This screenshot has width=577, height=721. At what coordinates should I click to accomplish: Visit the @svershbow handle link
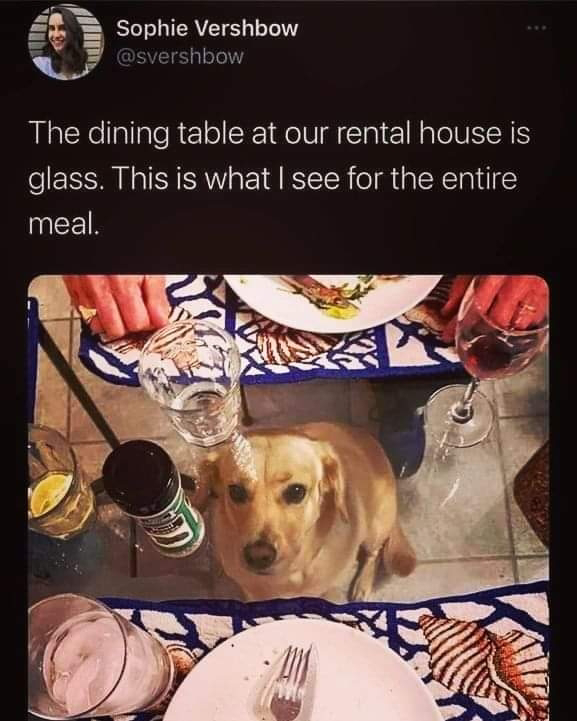[180, 57]
